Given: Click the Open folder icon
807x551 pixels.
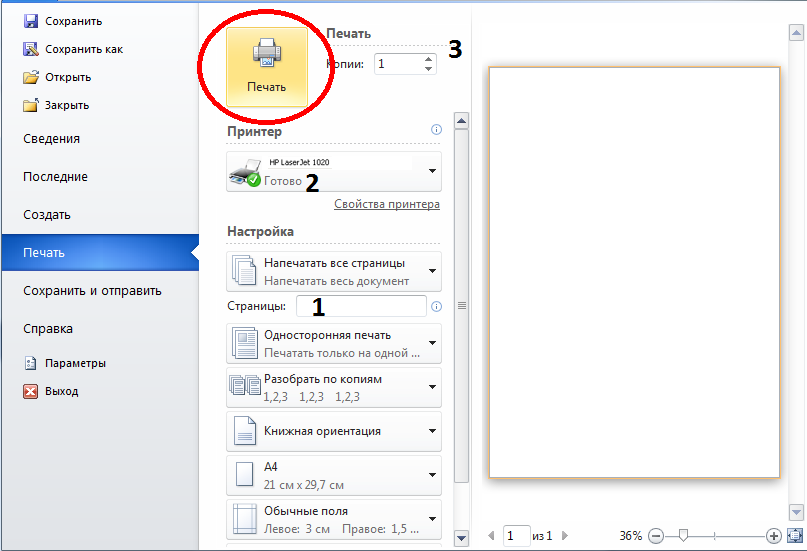Looking at the screenshot, I should click(31, 77).
